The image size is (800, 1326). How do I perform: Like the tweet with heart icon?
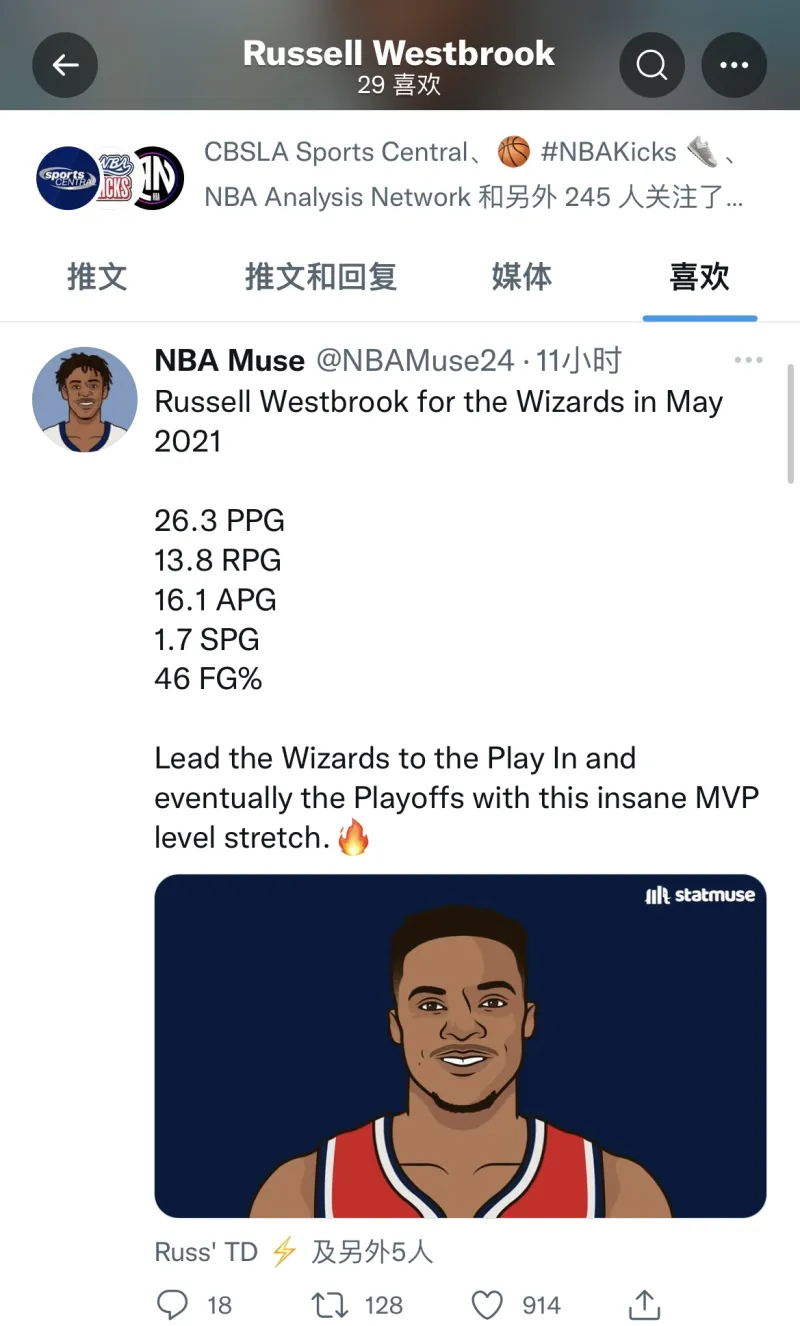[487, 1304]
